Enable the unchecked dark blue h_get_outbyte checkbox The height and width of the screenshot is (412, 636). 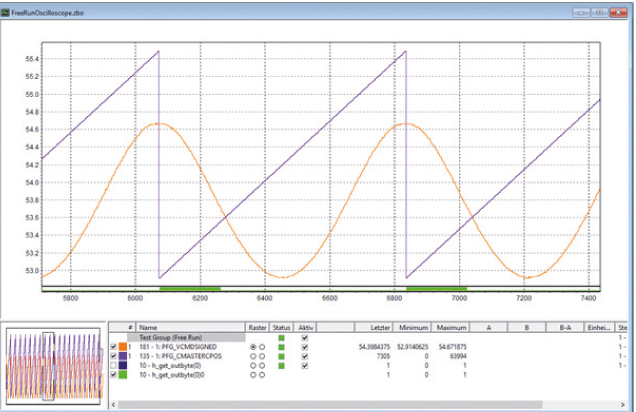pyautogui.click(x=112, y=366)
